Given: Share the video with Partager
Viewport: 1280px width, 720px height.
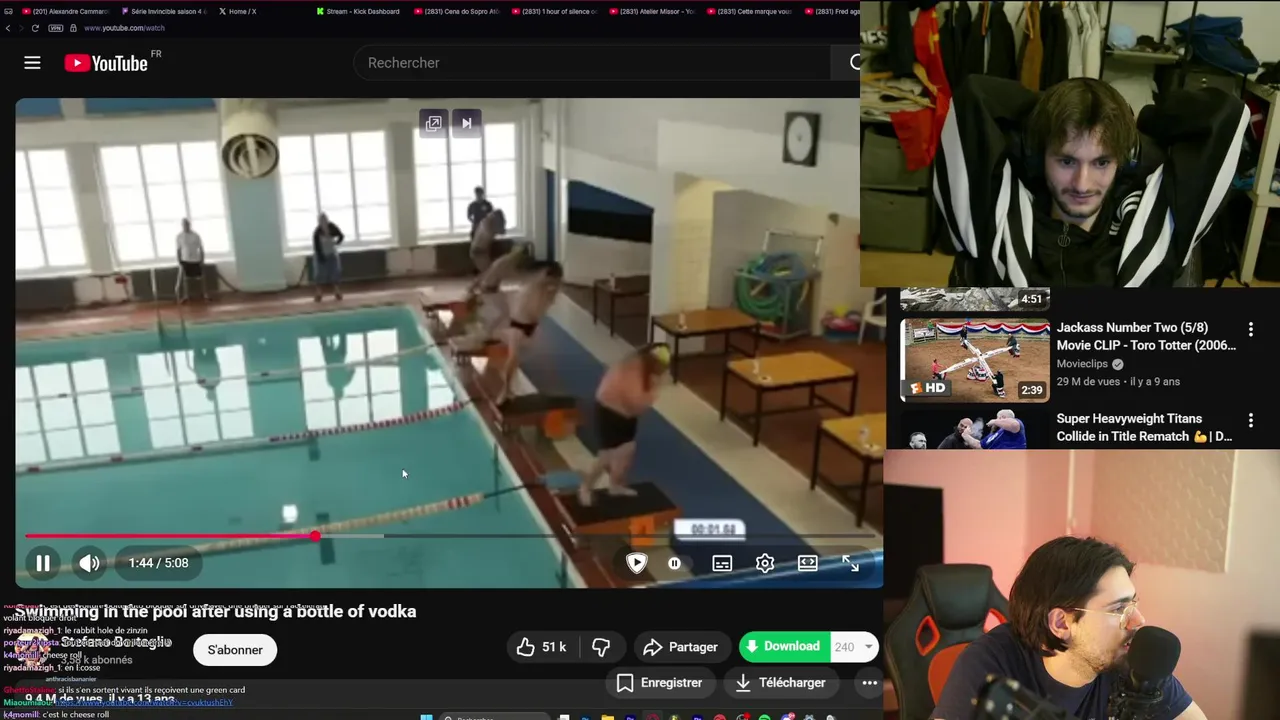Looking at the screenshot, I should [680, 647].
